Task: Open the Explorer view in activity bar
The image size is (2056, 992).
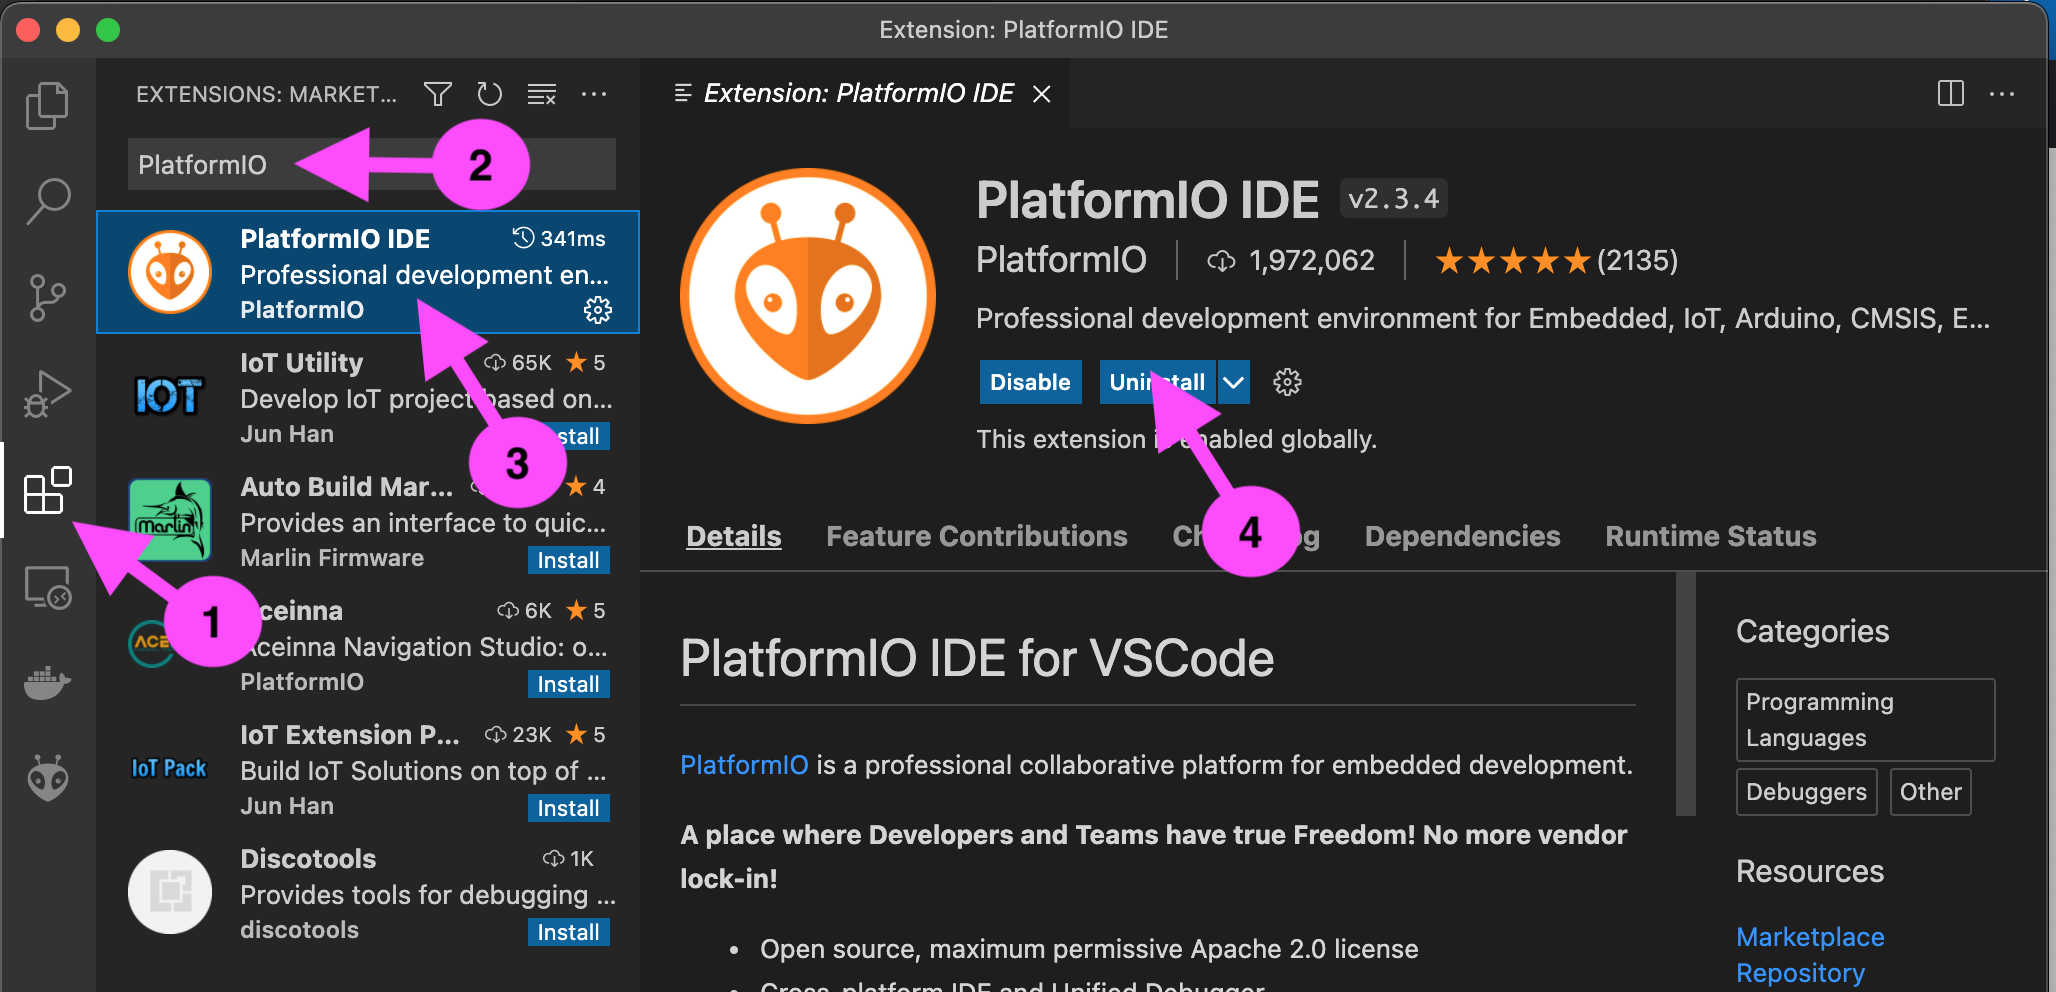Action: 47,105
